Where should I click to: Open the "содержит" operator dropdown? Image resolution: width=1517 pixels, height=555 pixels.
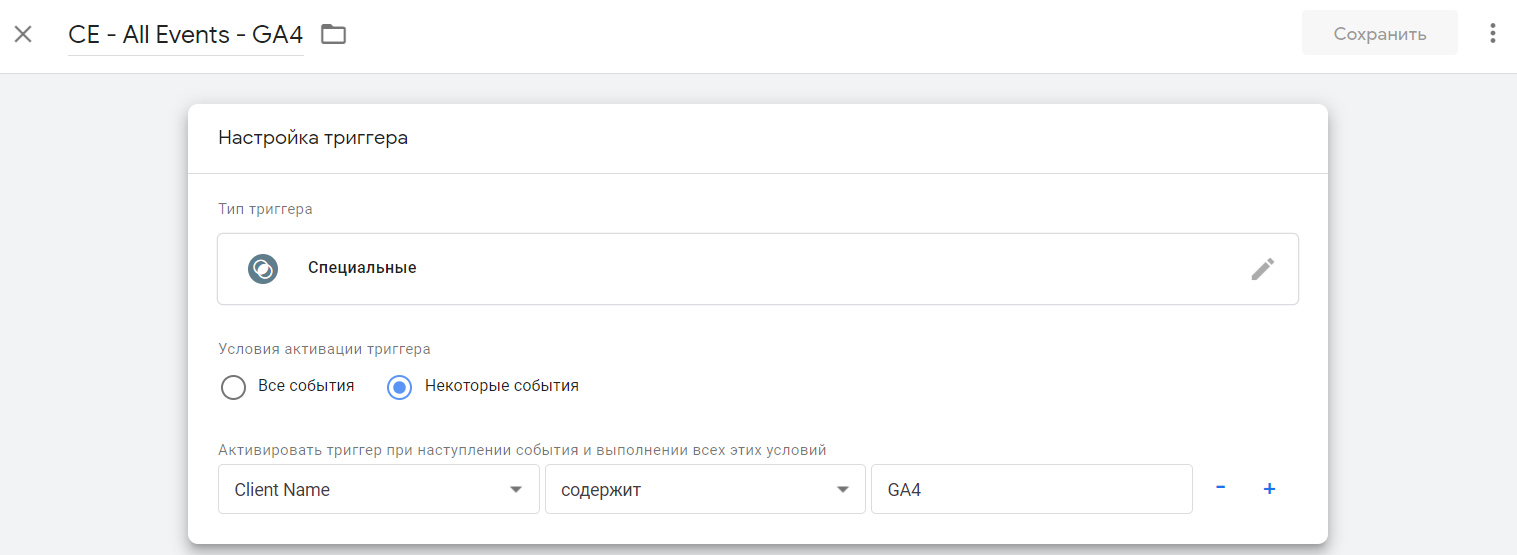pos(704,489)
